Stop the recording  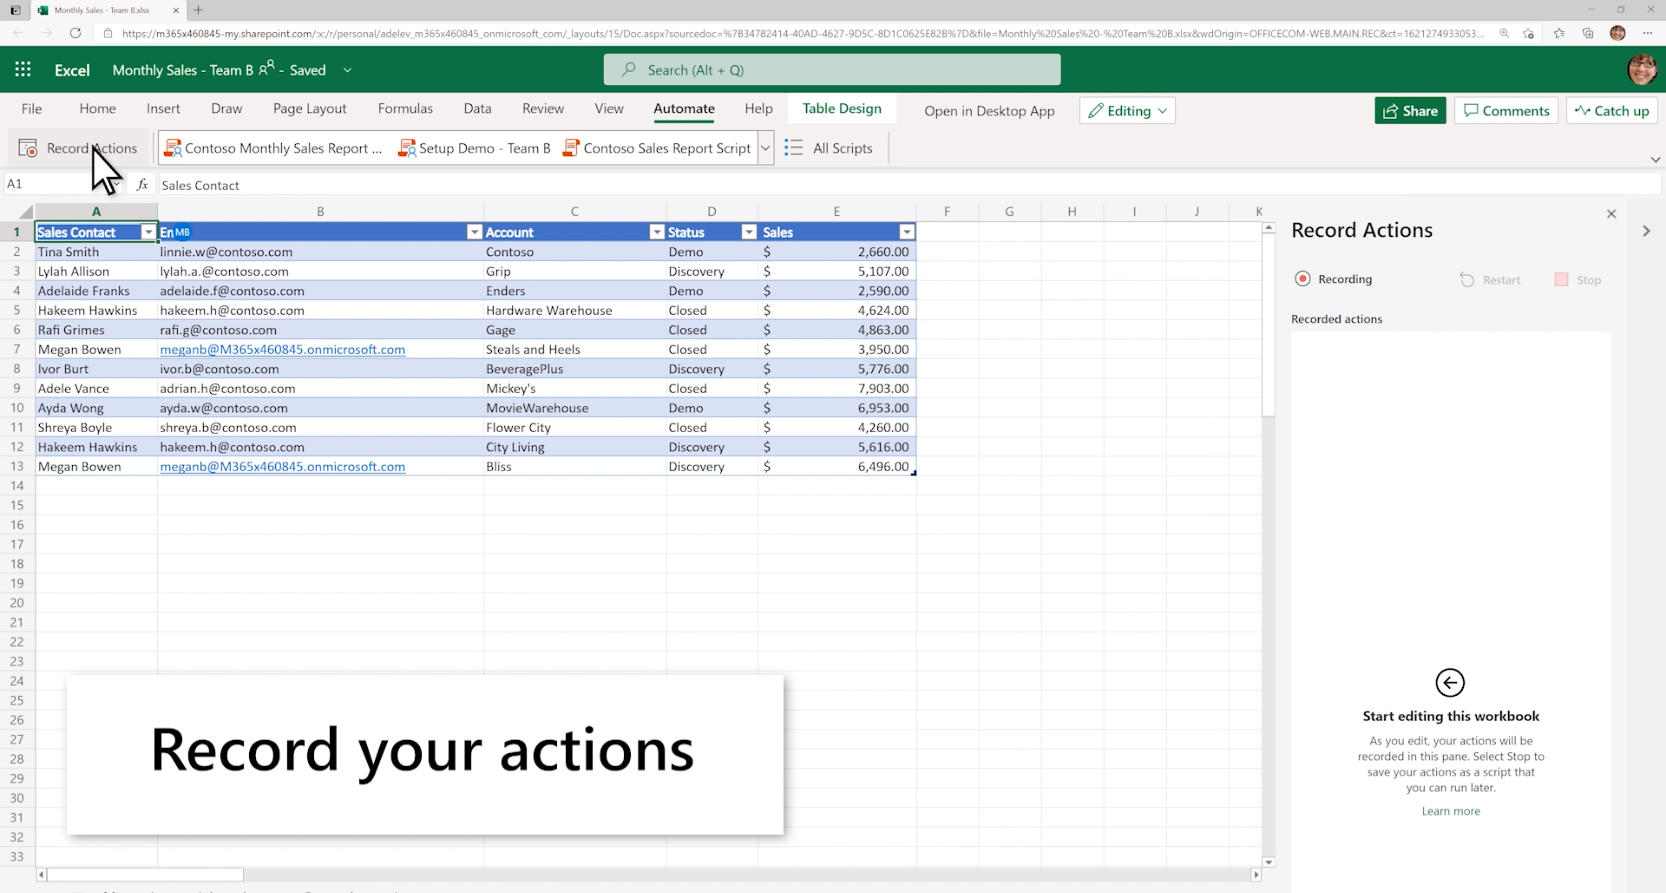1578,280
